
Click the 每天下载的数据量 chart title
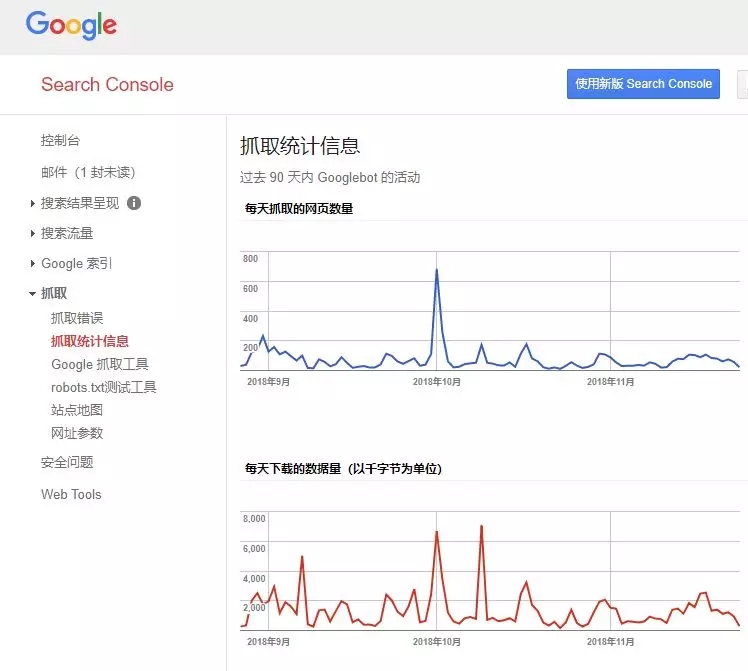[343, 468]
